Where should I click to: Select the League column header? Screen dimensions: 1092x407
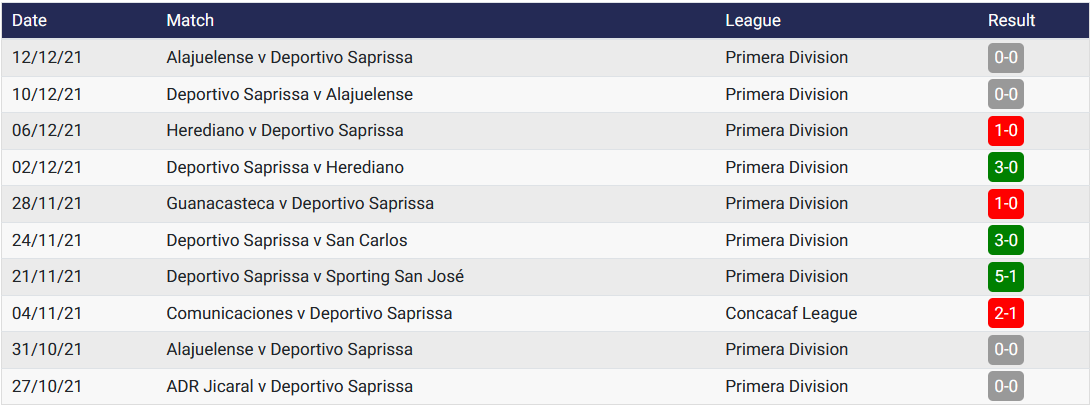(752, 20)
